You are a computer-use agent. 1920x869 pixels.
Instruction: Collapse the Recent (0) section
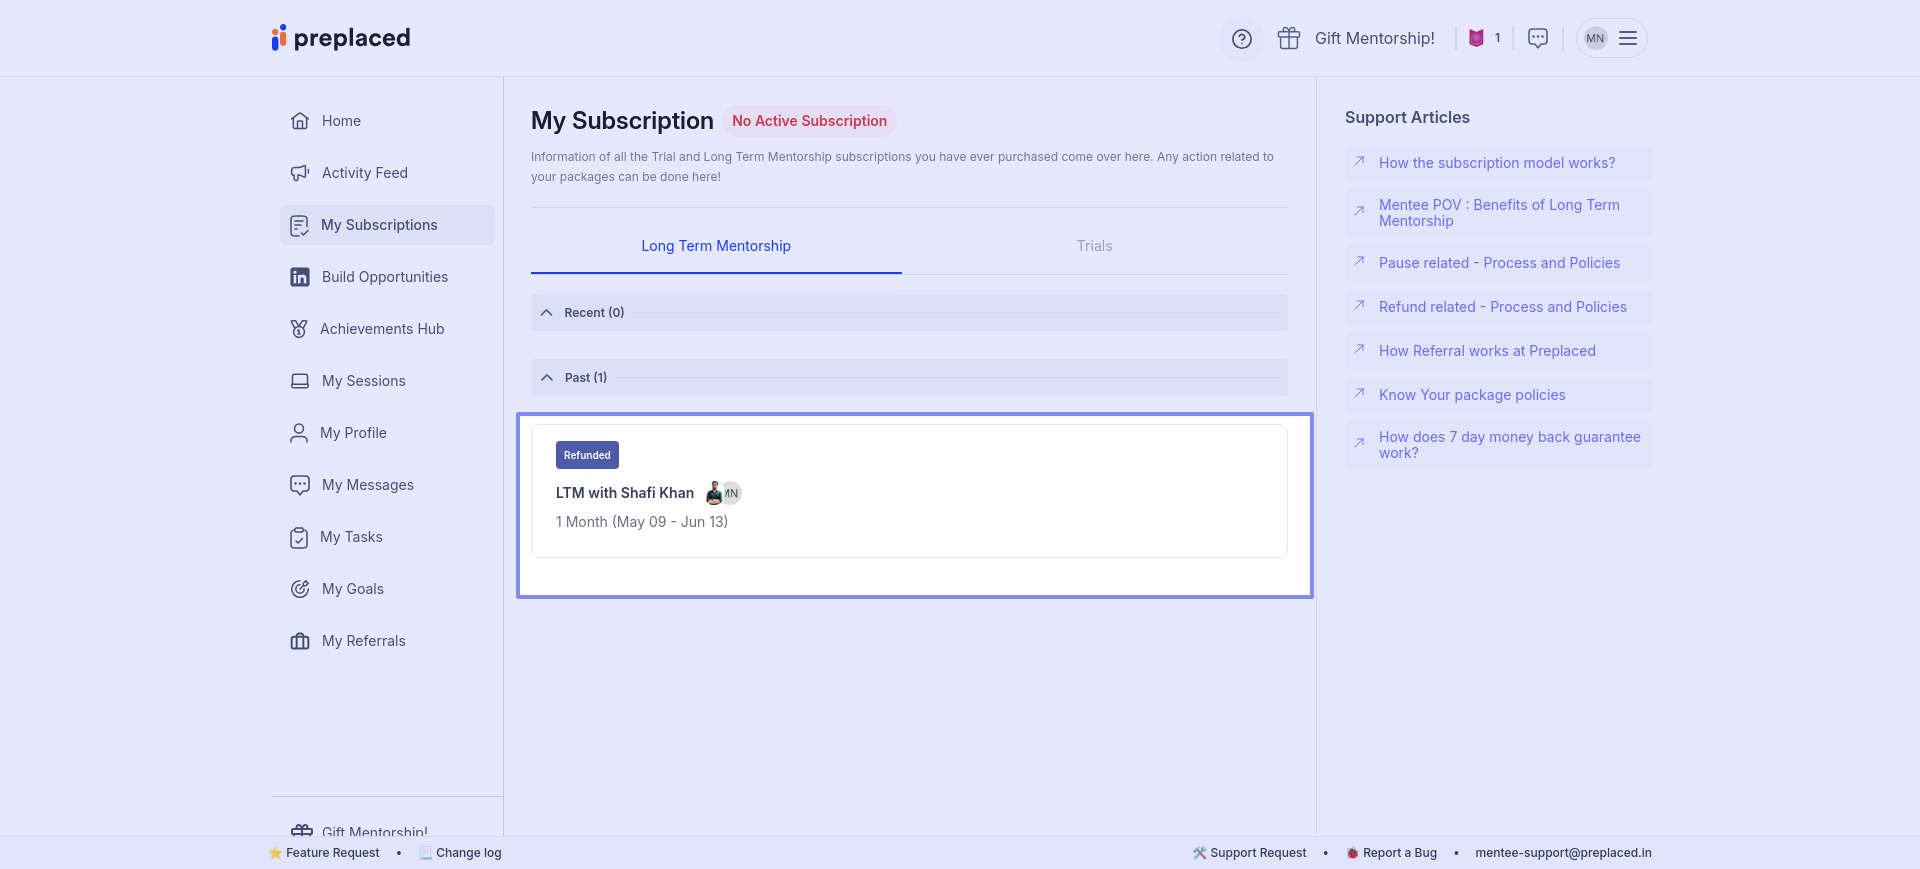pyautogui.click(x=547, y=313)
